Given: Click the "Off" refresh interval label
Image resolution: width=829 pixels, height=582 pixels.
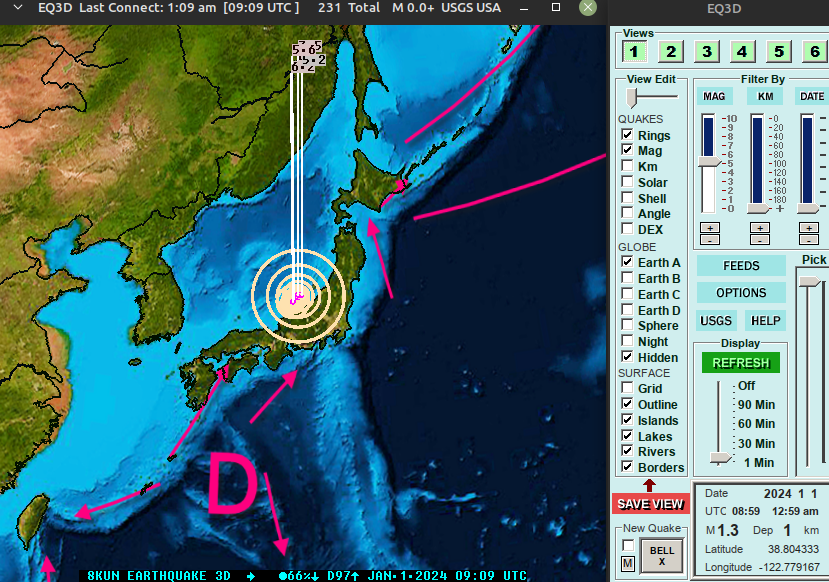Looking at the screenshot, I should point(747,386).
